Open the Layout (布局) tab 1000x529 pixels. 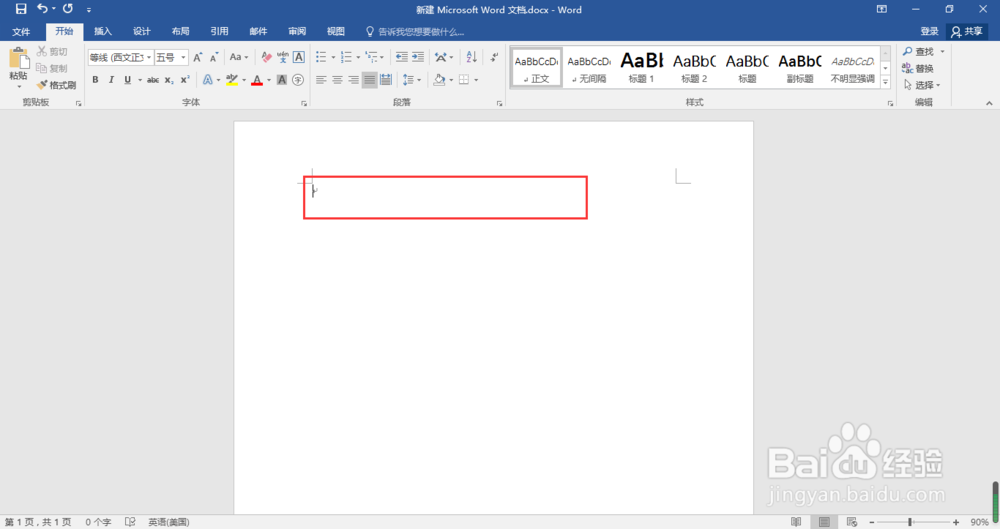pyautogui.click(x=180, y=31)
